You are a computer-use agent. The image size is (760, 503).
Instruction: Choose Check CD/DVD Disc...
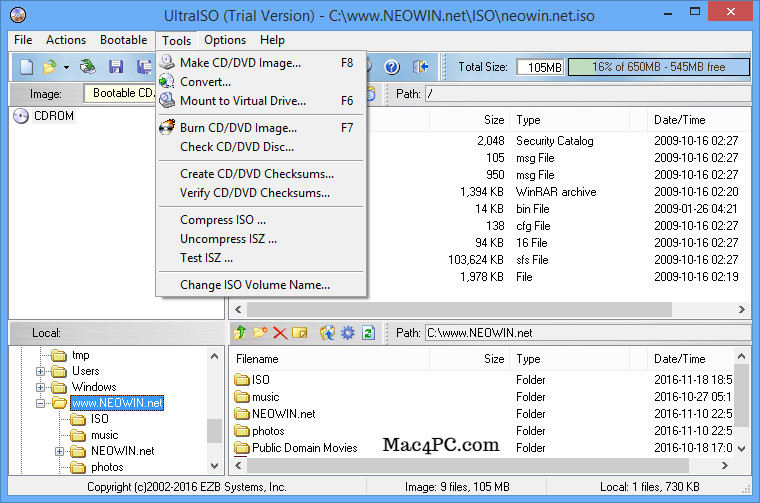[x=261, y=146]
